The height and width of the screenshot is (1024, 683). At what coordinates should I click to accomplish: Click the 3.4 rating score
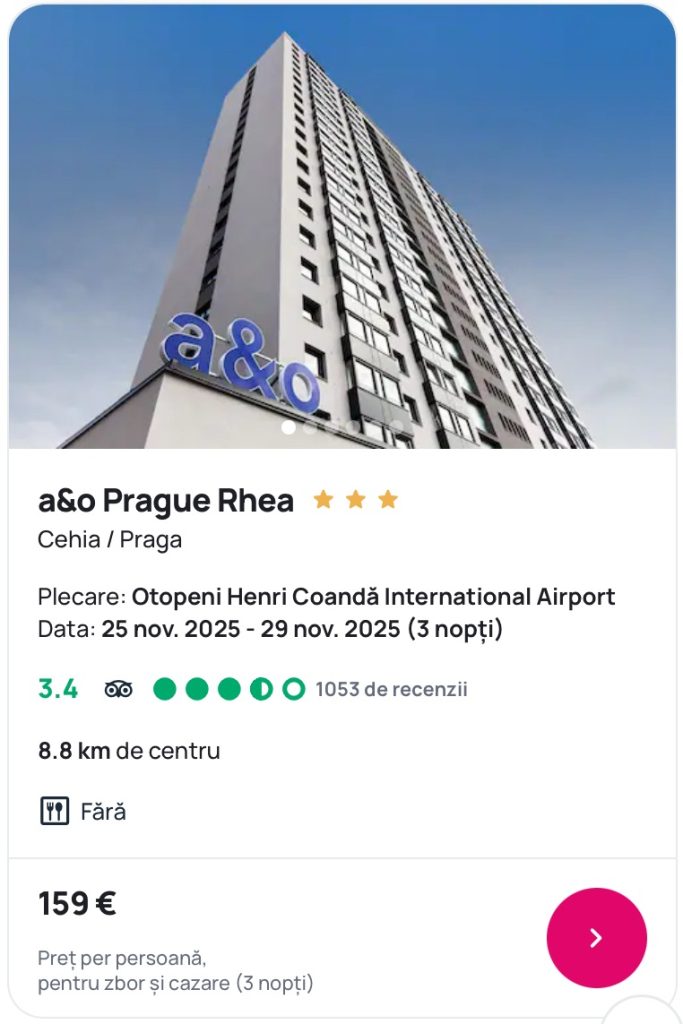click(58, 689)
